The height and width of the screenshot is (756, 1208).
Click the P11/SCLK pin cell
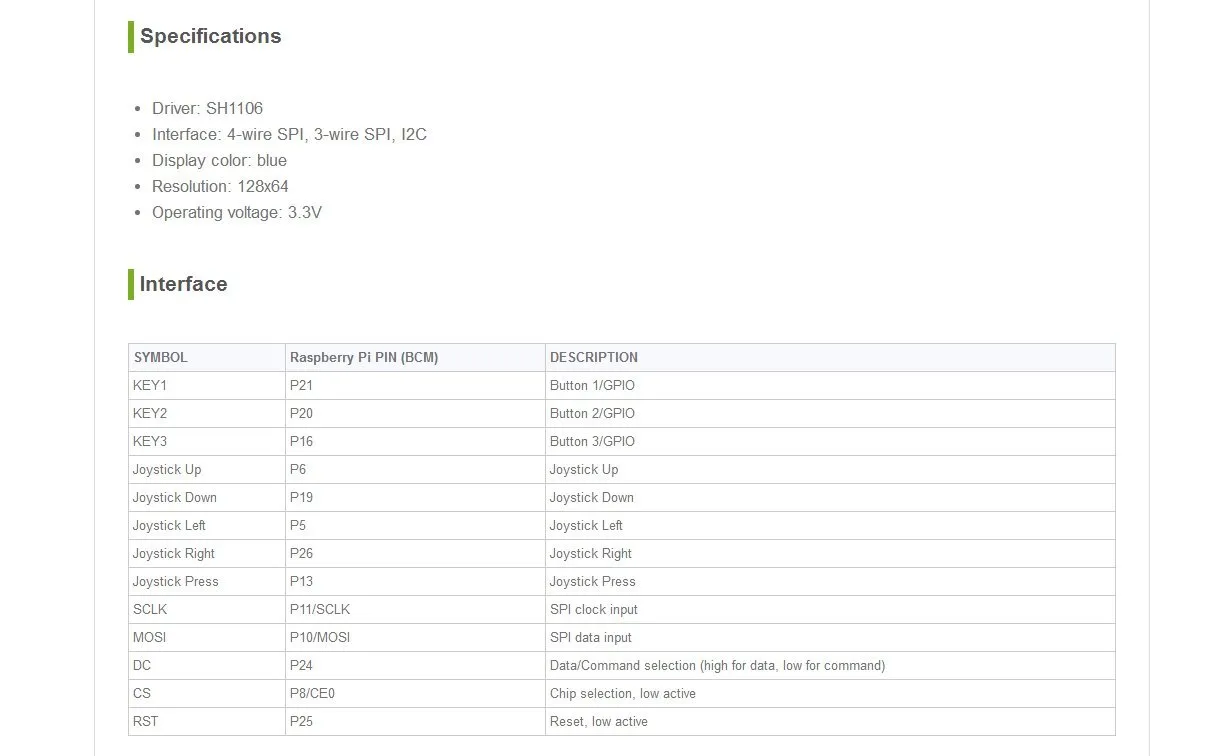coord(320,609)
